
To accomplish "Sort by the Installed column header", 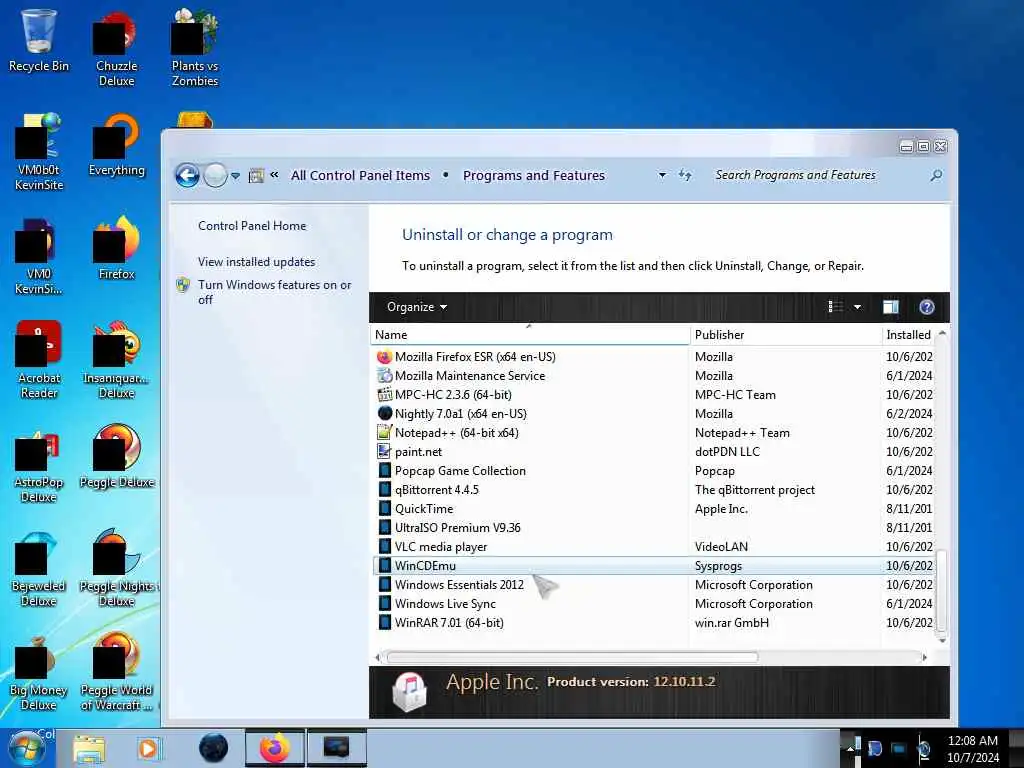I will 908,334.
